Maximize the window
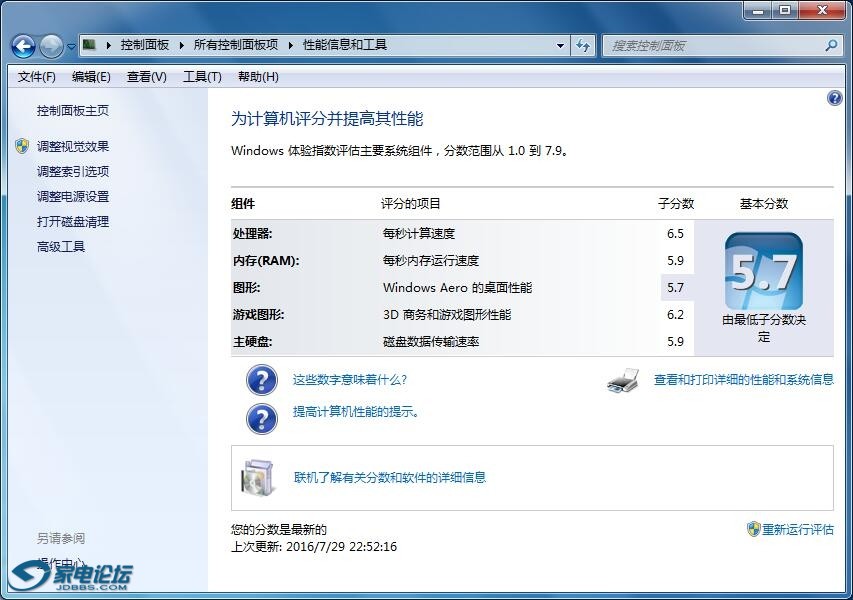Viewport: 853px width, 600px height. pos(784,9)
